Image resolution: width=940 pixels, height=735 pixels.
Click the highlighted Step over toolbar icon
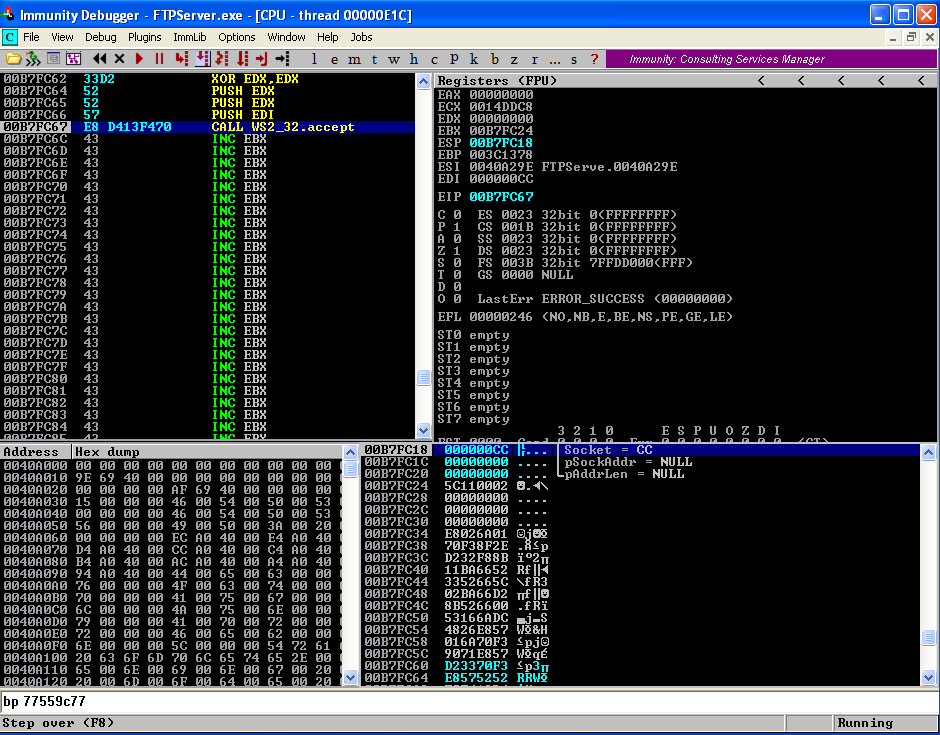click(x=203, y=59)
